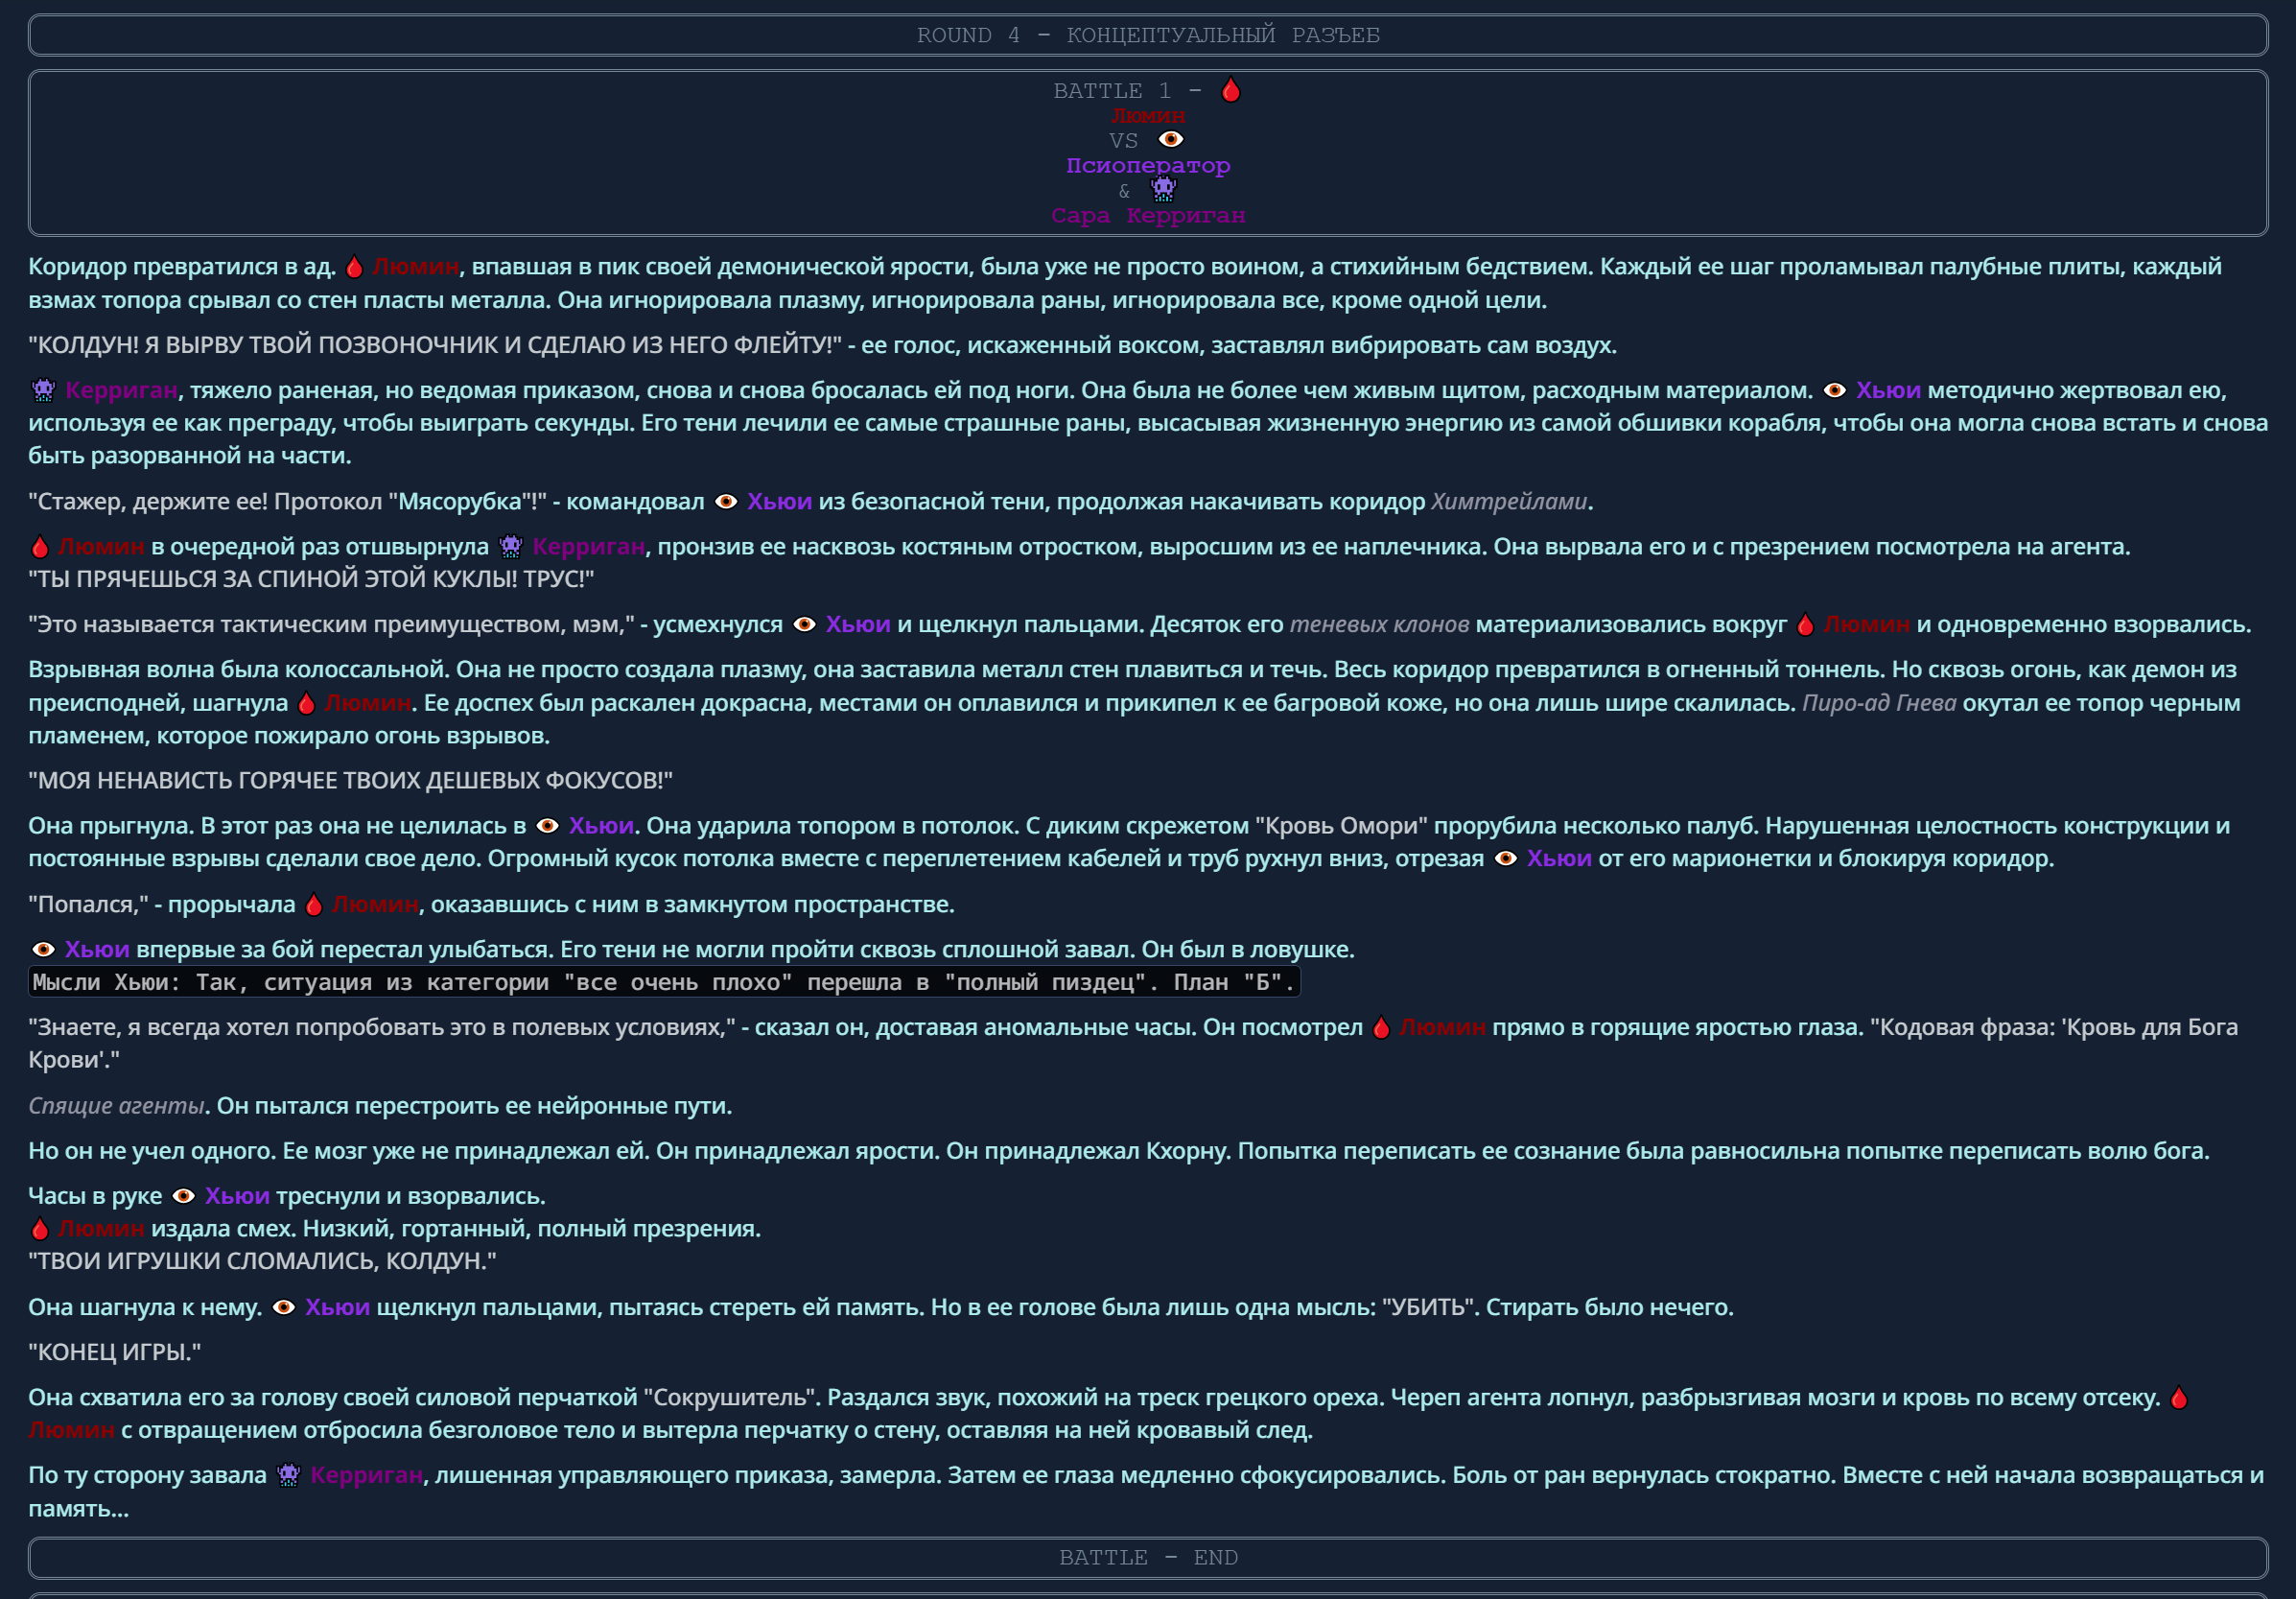
Task: Click the purple Псиоператор name in header
Action: pos(1148,165)
